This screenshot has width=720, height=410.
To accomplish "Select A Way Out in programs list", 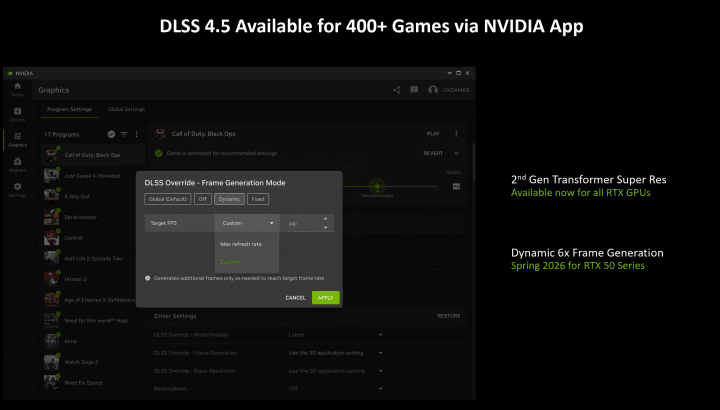I will 93,197.
